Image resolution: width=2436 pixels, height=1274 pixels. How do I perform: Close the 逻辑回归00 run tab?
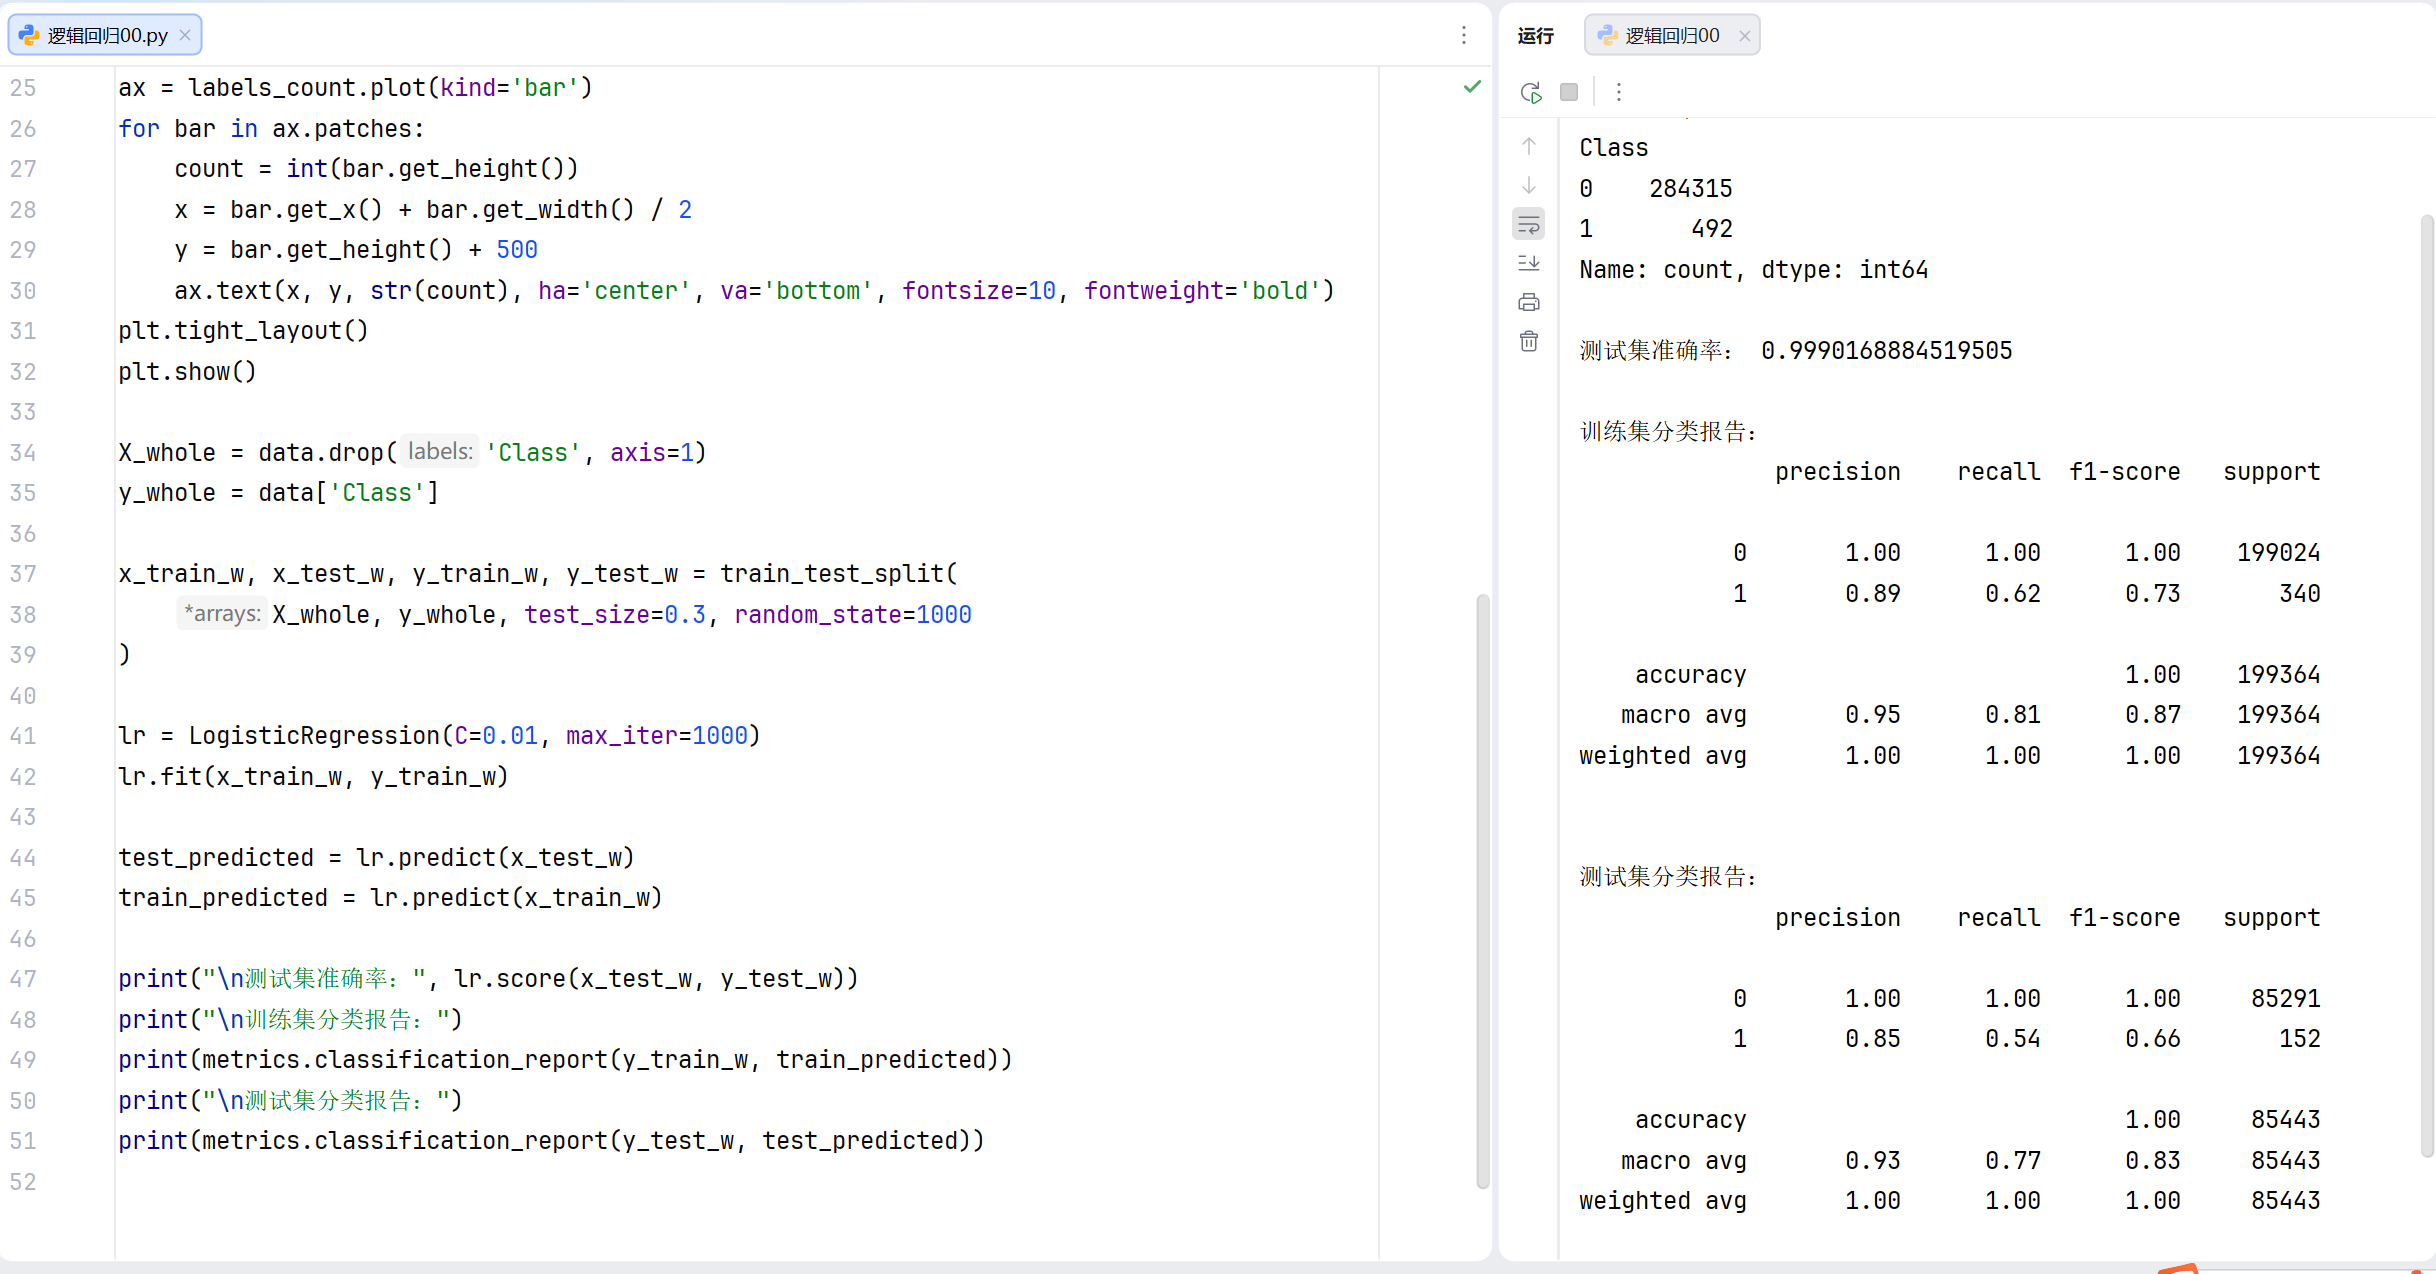[x=1745, y=35]
